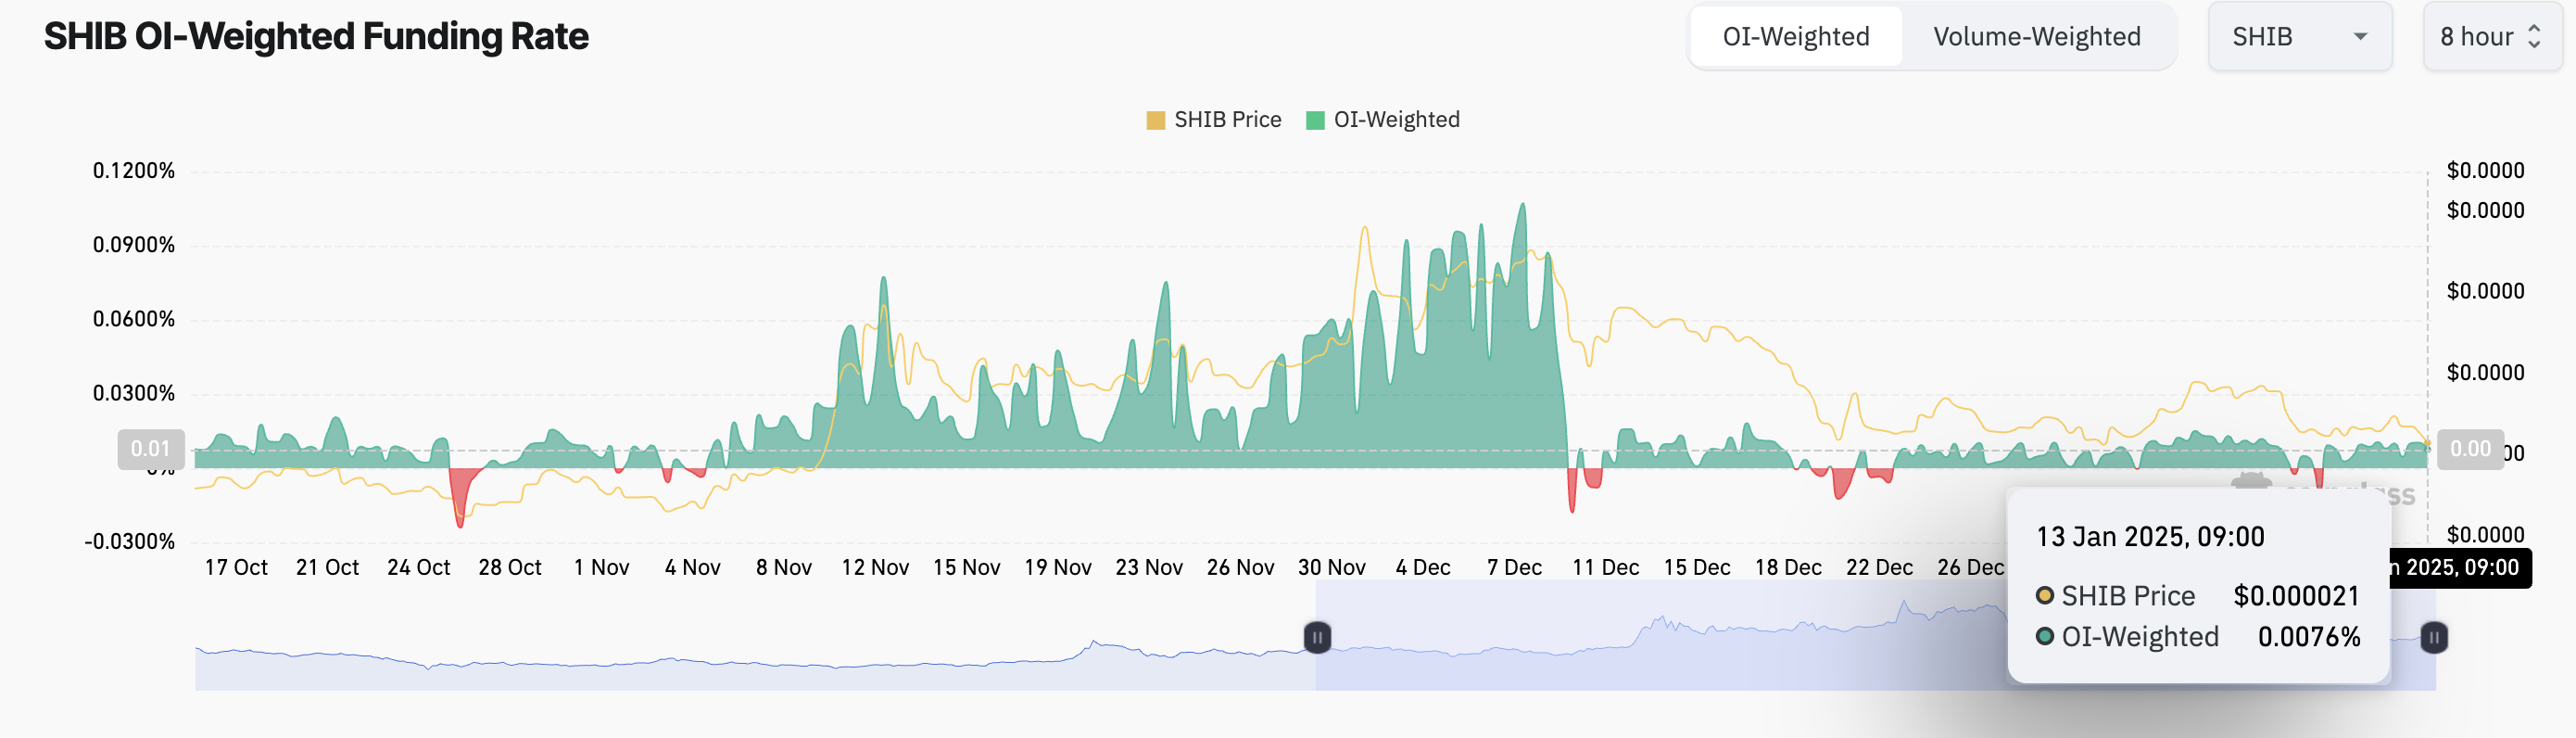Click the 17 Oct date label
Viewport: 2576px width, 738px height.
pyautogui.click(x=236, y=568)
